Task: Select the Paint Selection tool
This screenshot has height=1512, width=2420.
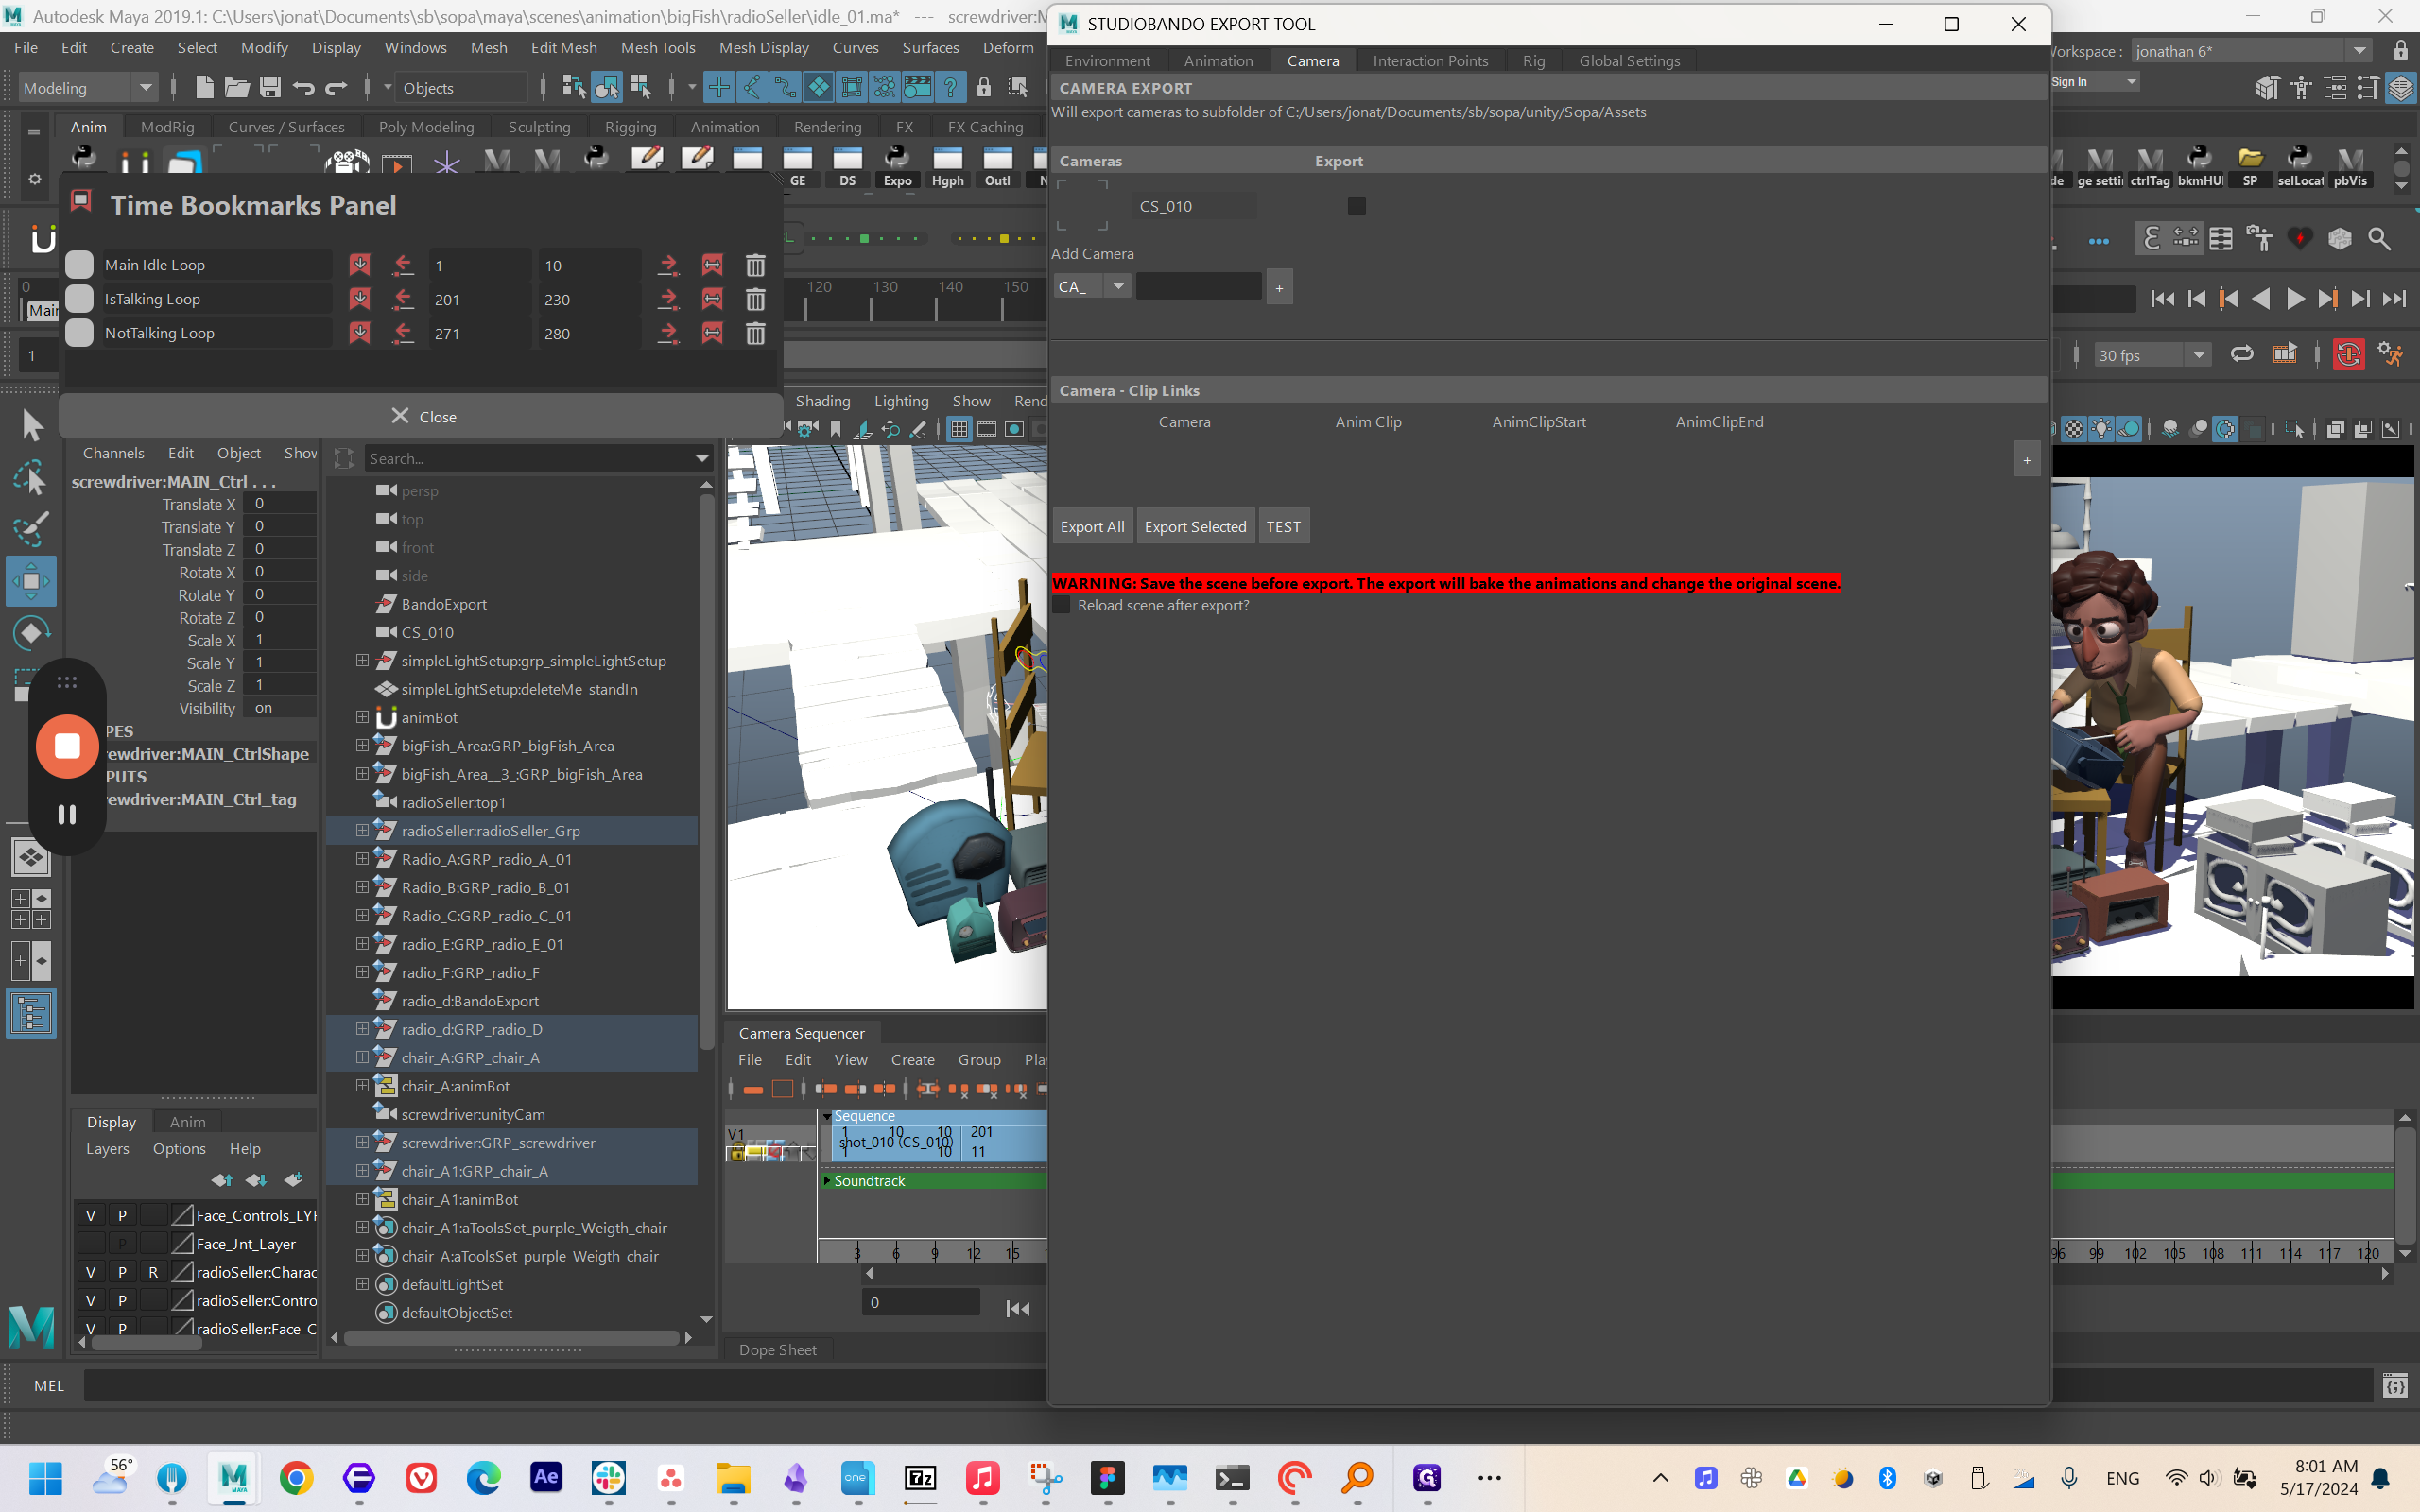Action: [x=31, y=530]
